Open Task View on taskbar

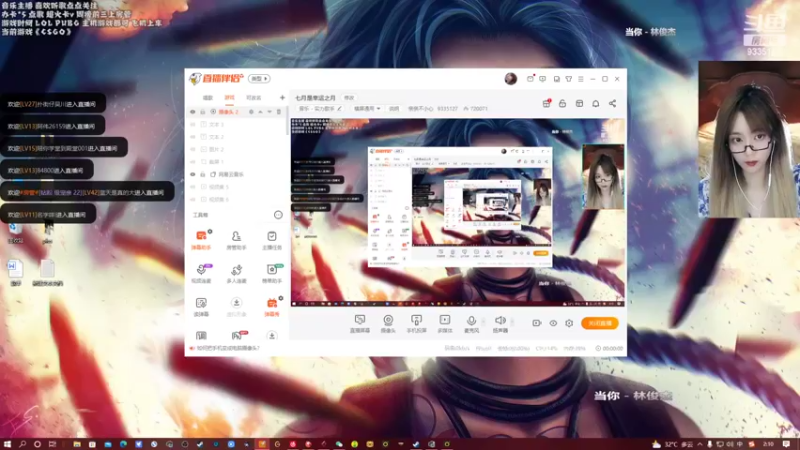[53, 444]
